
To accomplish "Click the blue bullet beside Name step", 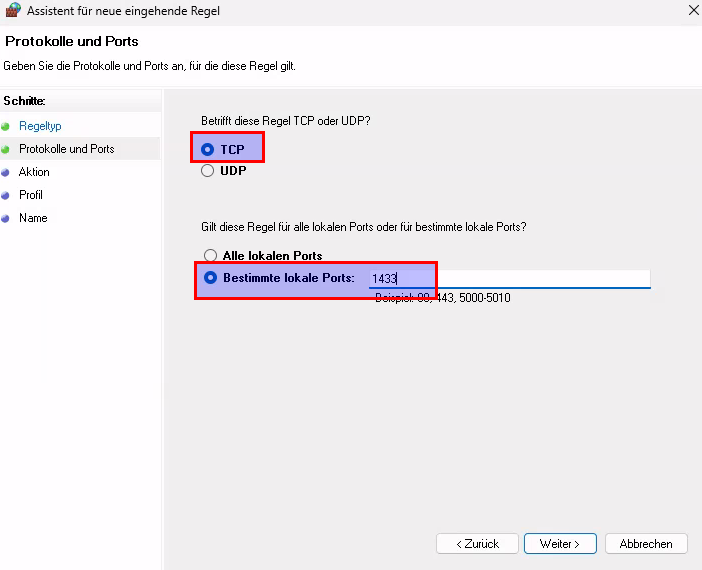I will pyautogui.click(x=6, y=218).
